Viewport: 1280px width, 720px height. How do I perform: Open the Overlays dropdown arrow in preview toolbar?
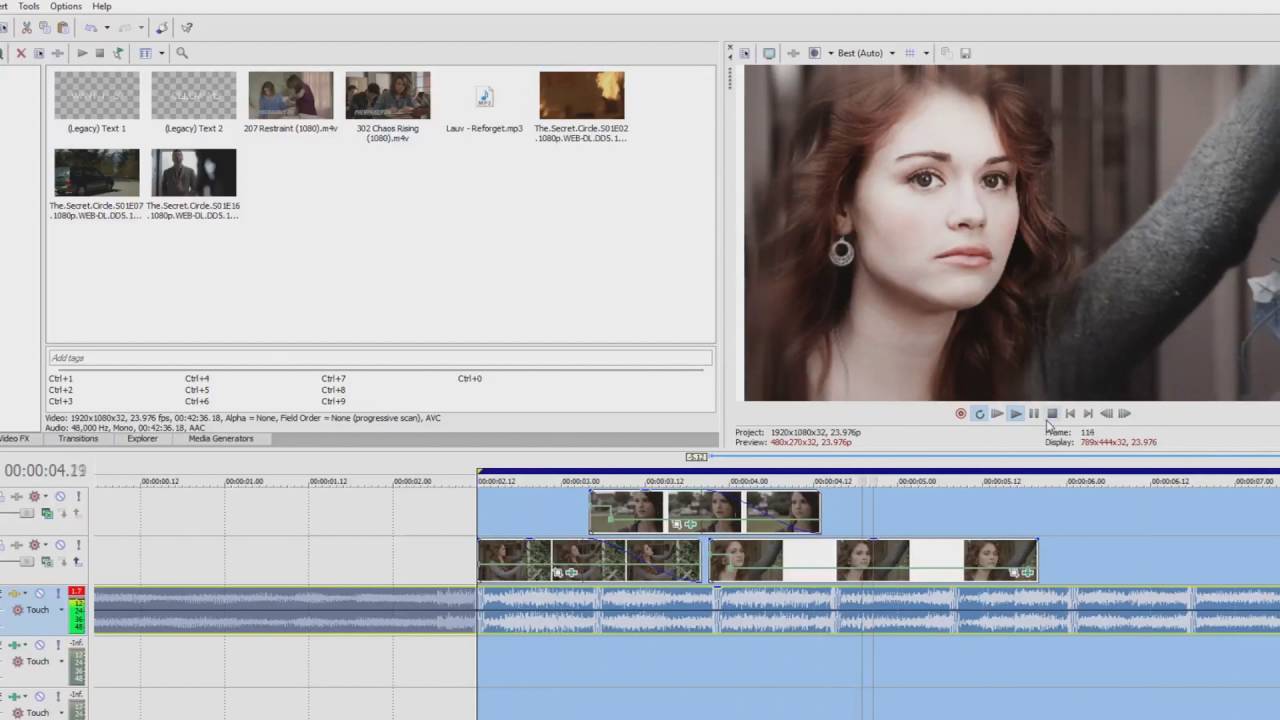point(926,53)
